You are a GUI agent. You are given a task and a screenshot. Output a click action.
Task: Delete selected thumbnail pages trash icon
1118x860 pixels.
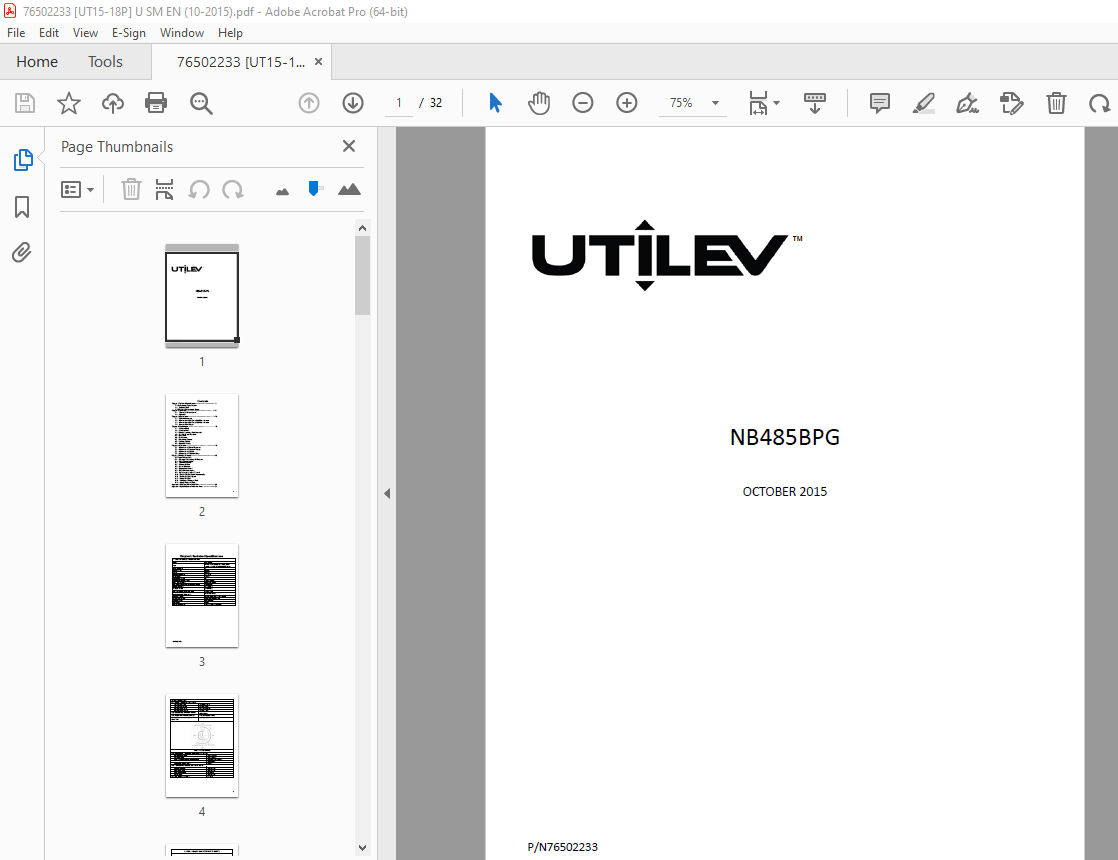[131, 190]
